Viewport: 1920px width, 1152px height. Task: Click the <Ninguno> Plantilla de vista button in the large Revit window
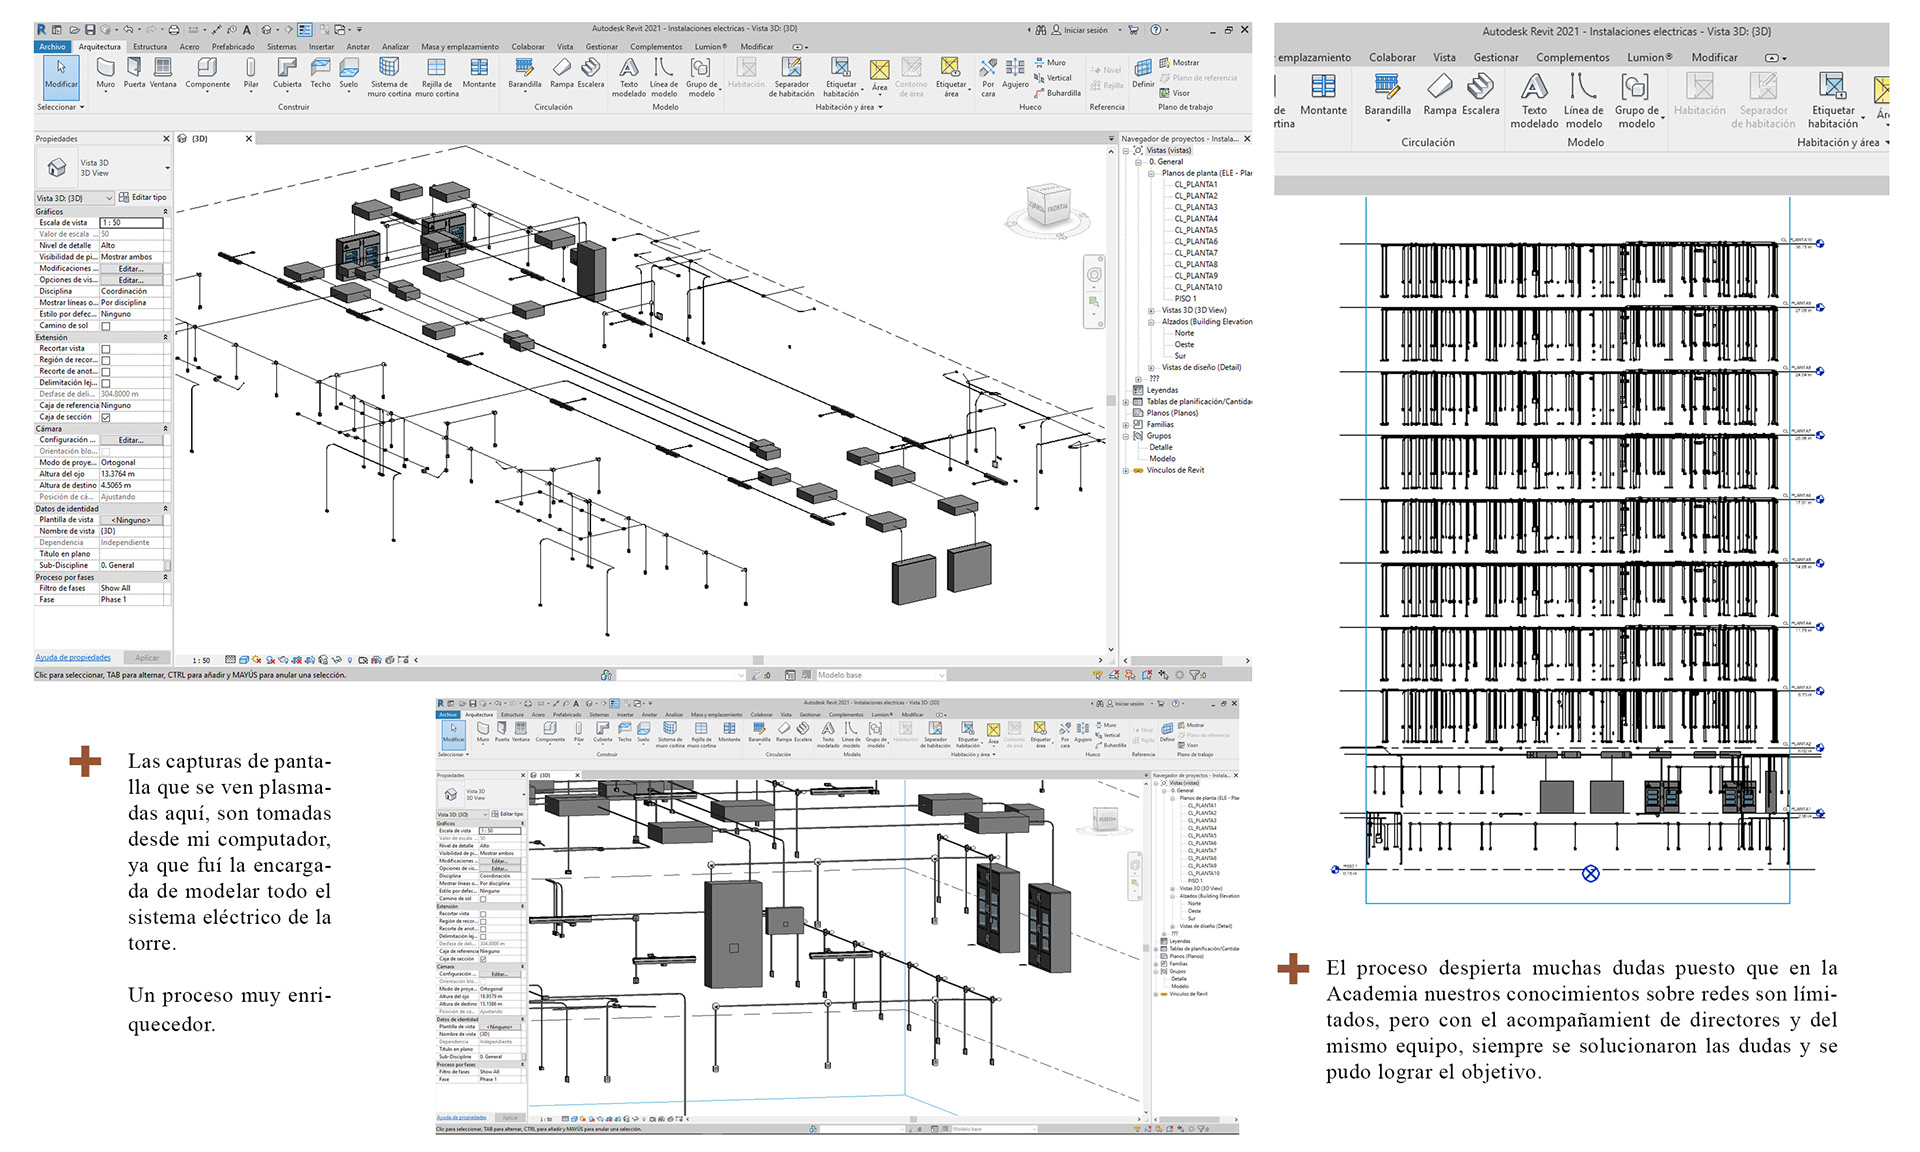[x=131, y=520]
